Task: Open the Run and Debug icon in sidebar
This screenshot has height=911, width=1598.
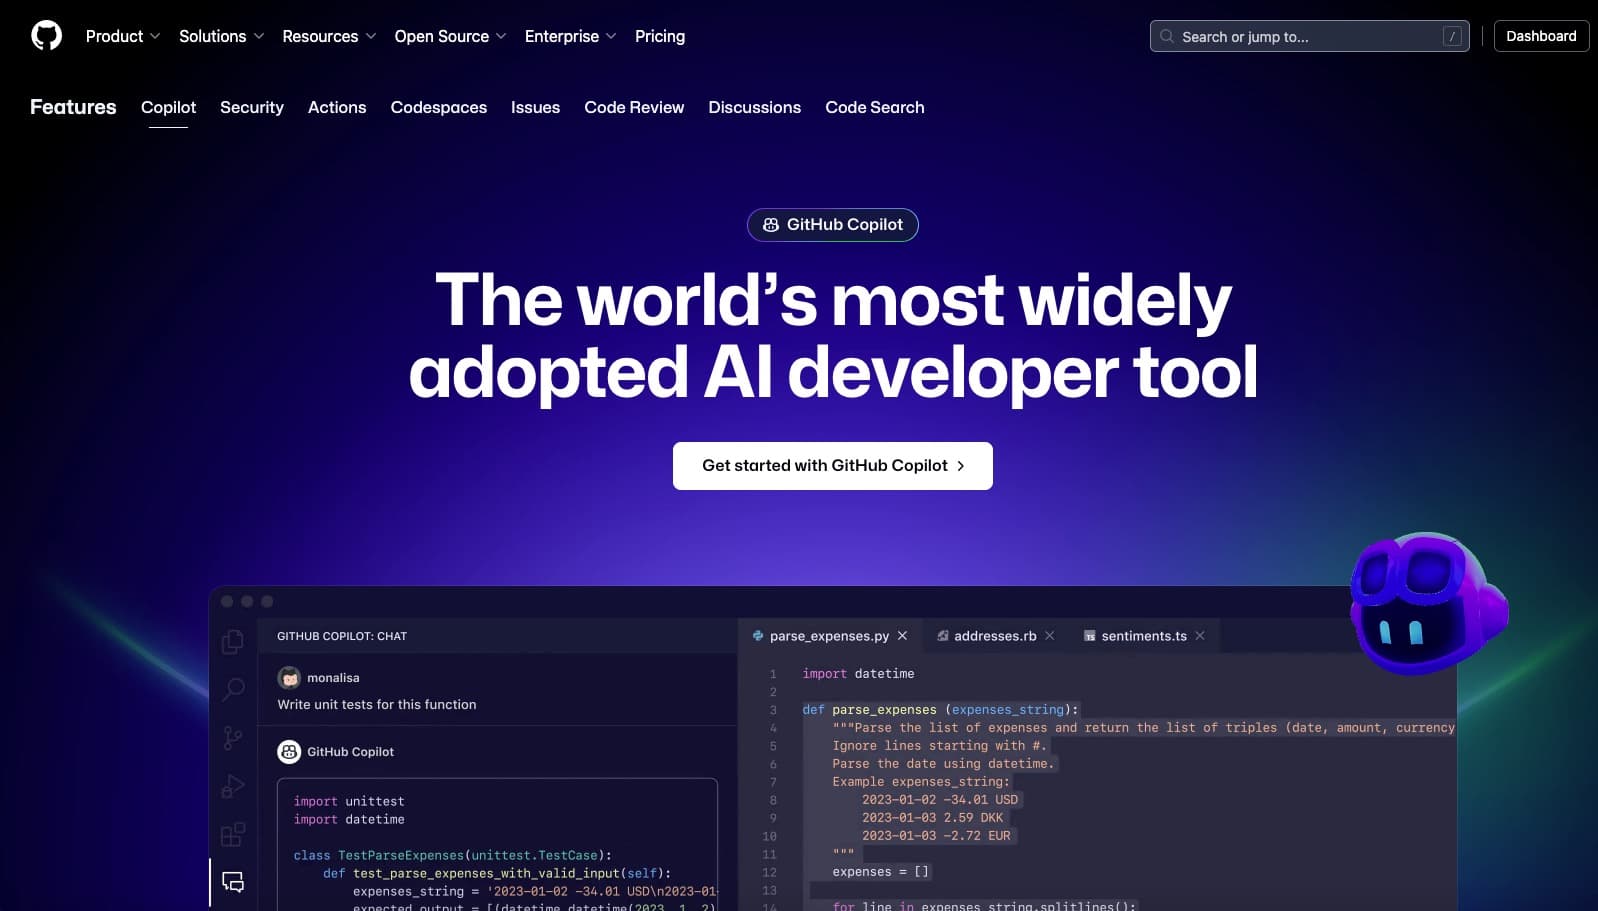Action: 233,786
